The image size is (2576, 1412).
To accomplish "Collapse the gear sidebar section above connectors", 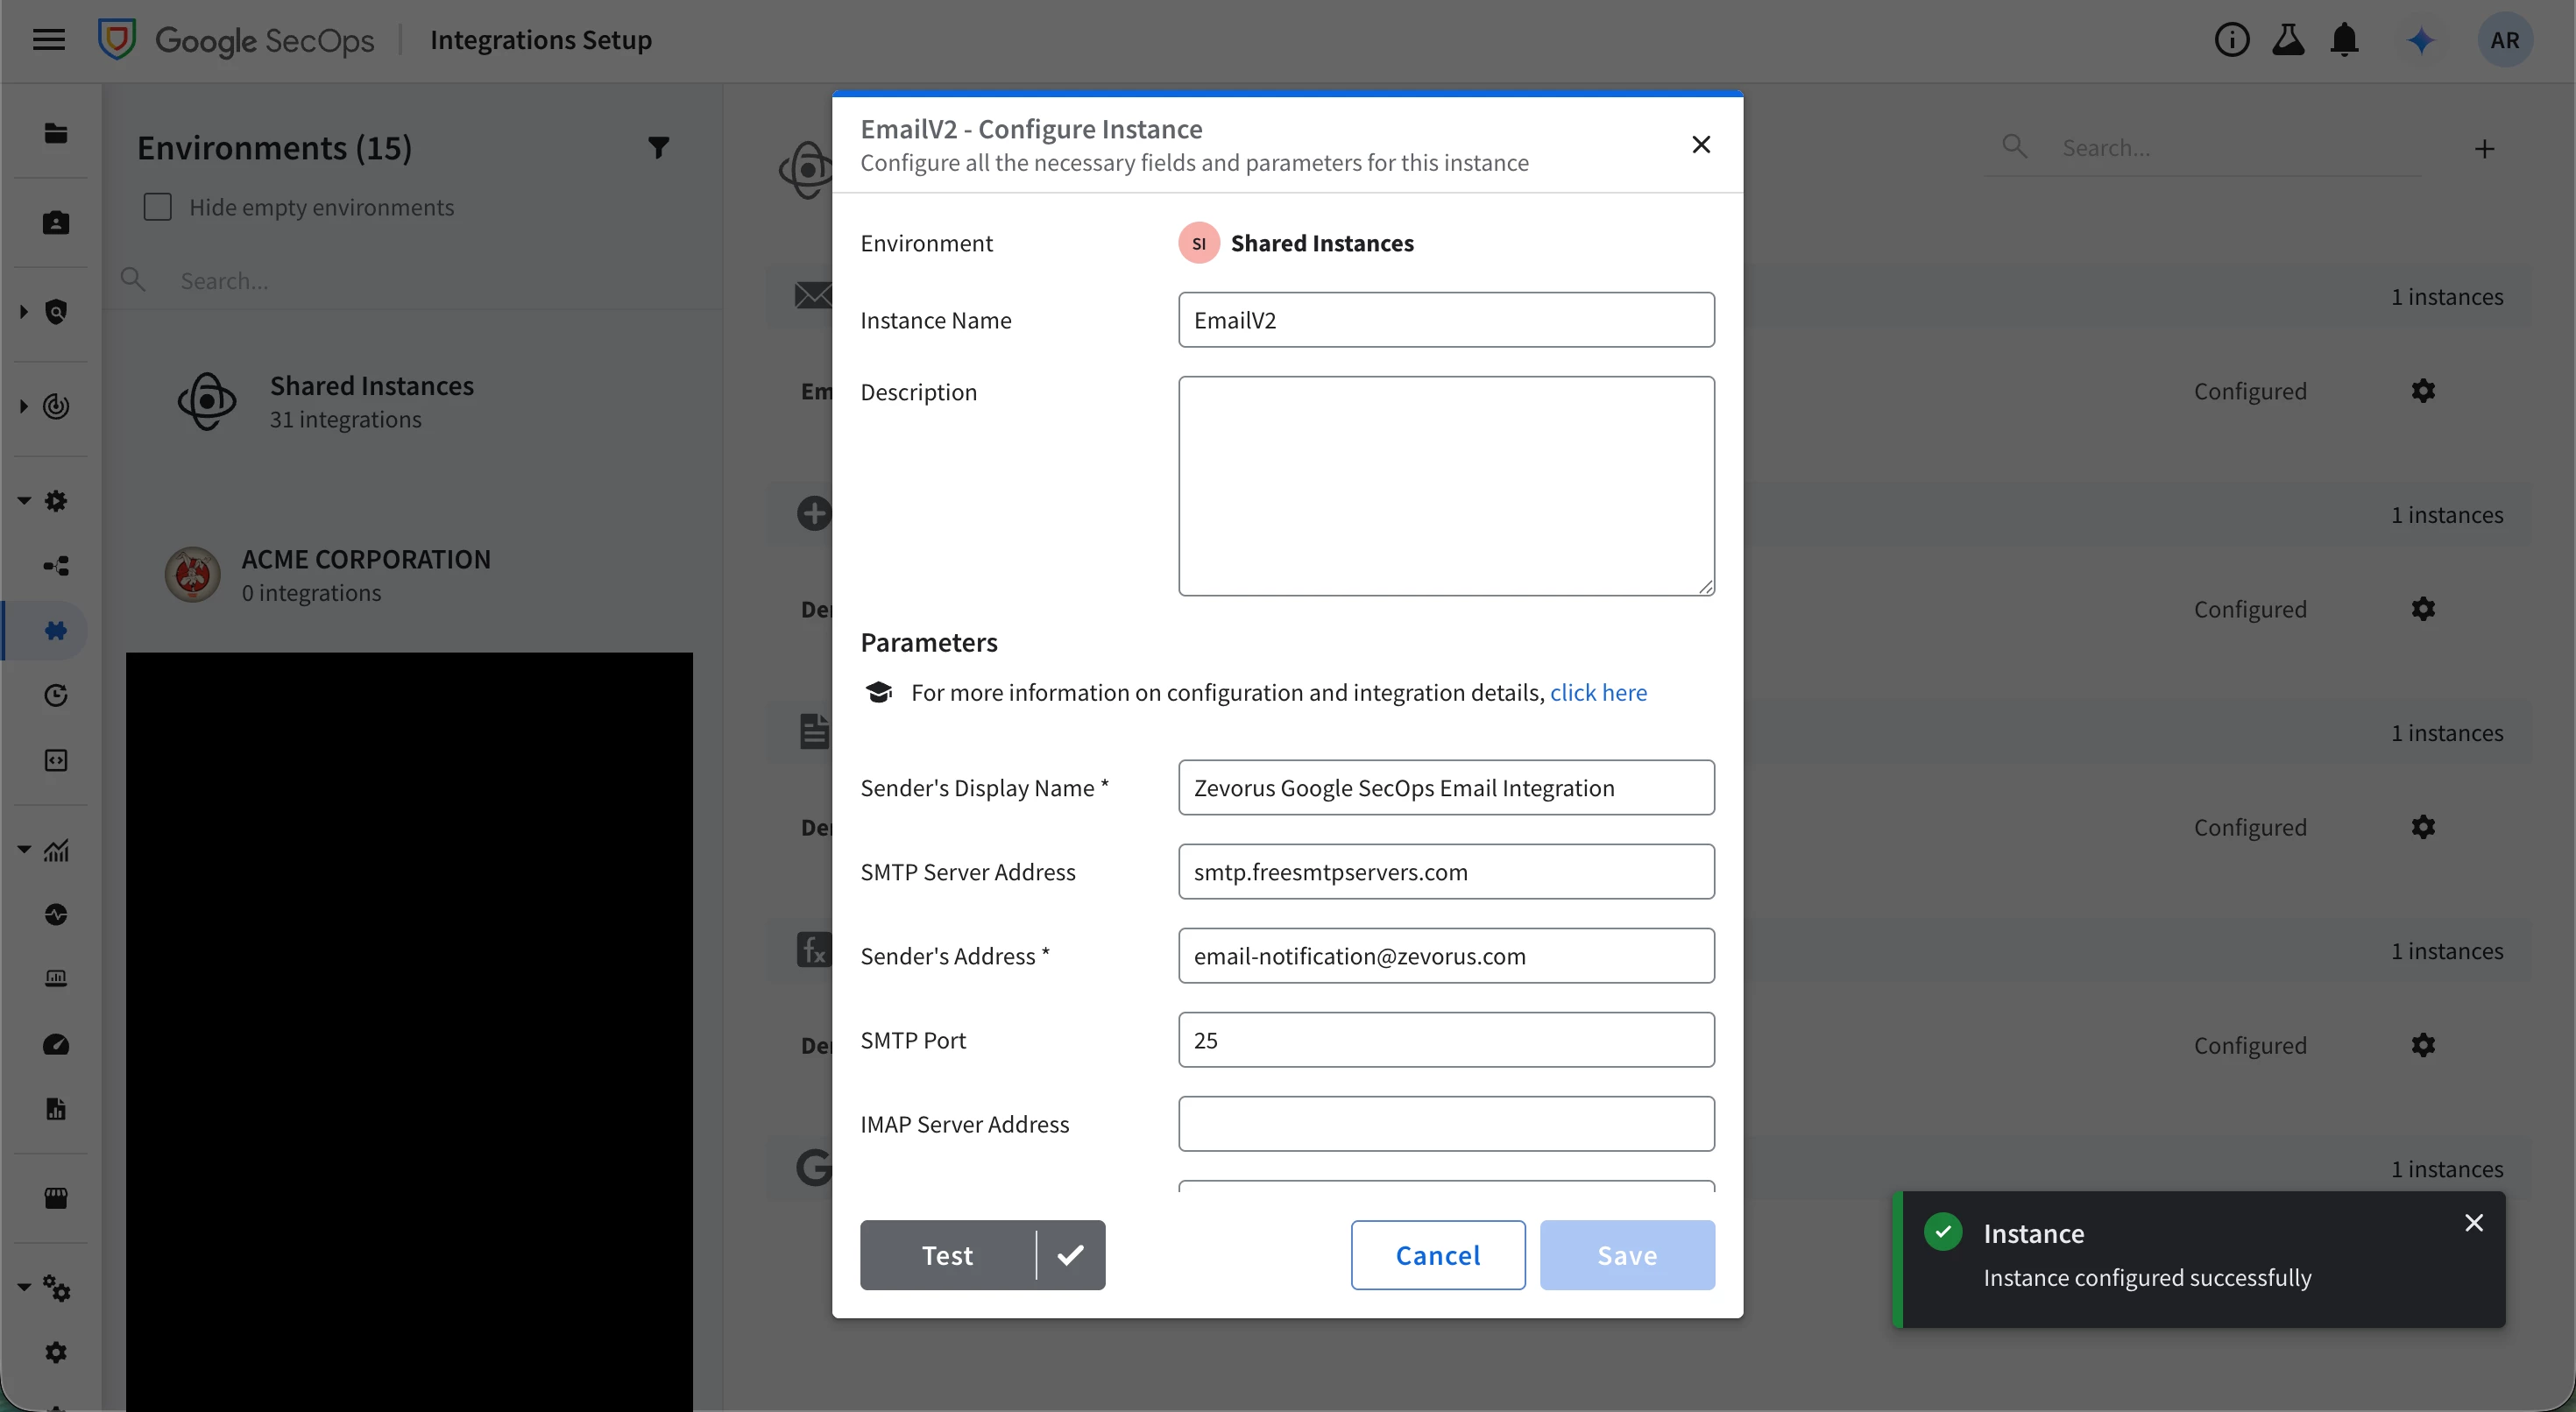I will click(x=24, y=500).
